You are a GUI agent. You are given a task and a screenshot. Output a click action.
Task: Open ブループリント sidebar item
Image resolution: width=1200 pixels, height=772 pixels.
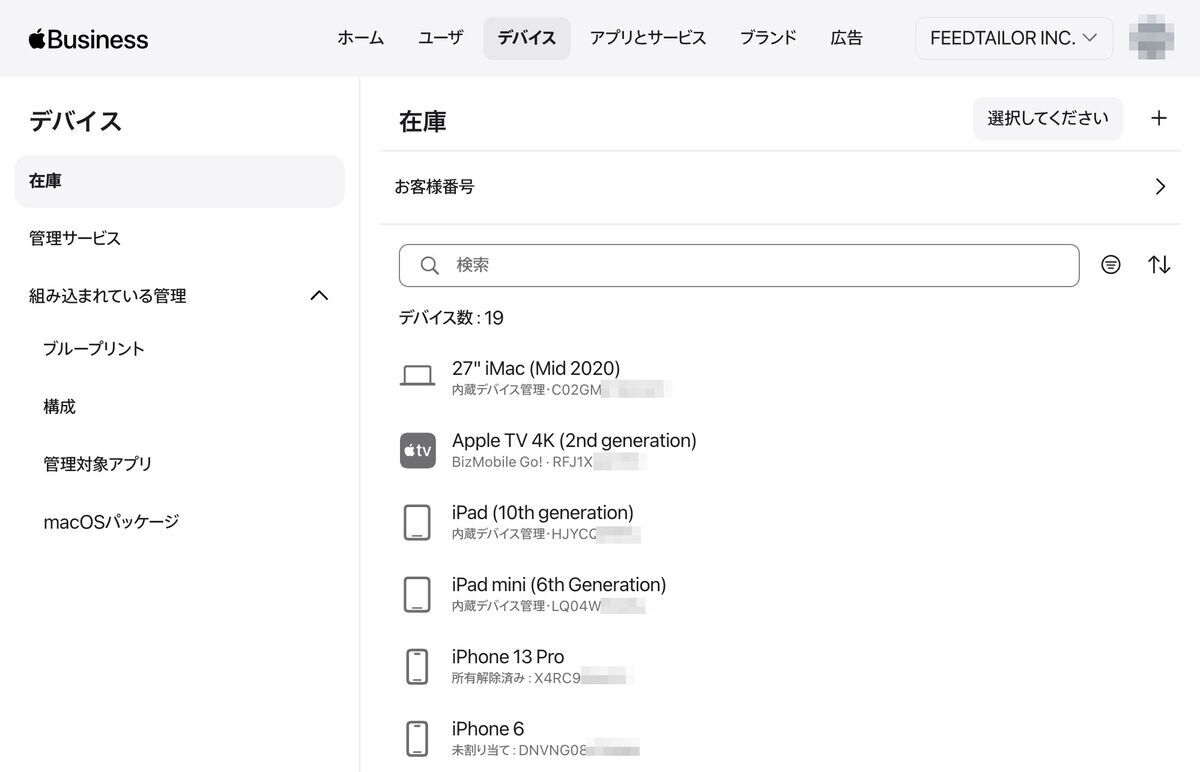coord(94,349)
